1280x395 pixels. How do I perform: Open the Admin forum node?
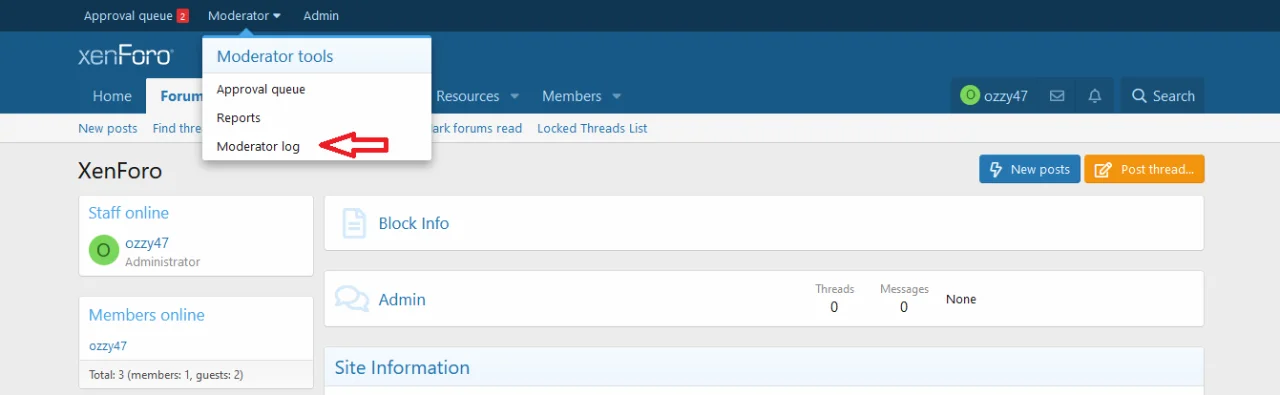402,299
